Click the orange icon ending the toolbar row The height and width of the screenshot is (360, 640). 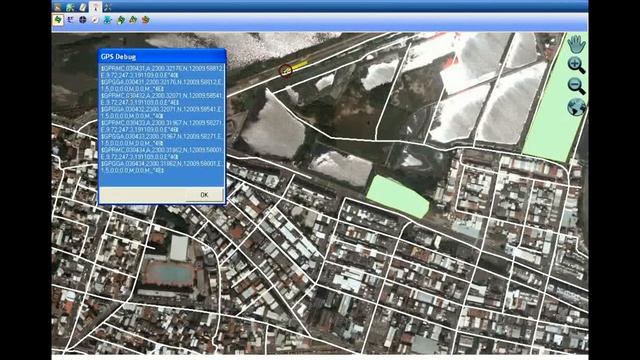pos(145,20)
